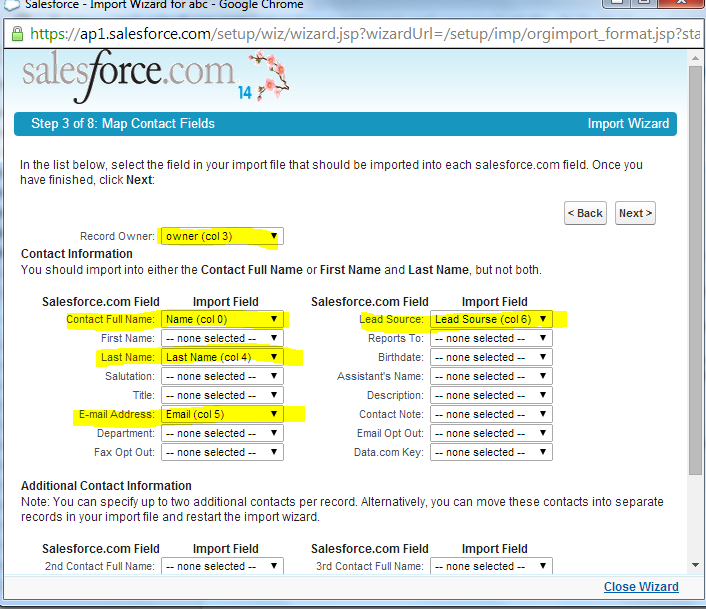Viewport: 706px width, 609px height.
Task: Click the Lead Source field label
Action: (391, 319)
